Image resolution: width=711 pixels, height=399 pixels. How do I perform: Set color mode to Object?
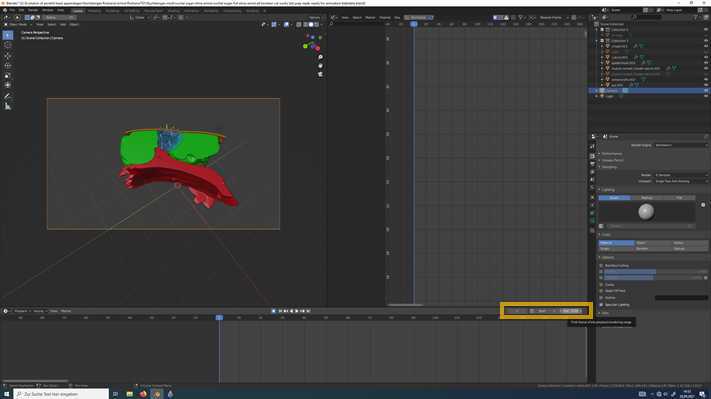(653, 243)
